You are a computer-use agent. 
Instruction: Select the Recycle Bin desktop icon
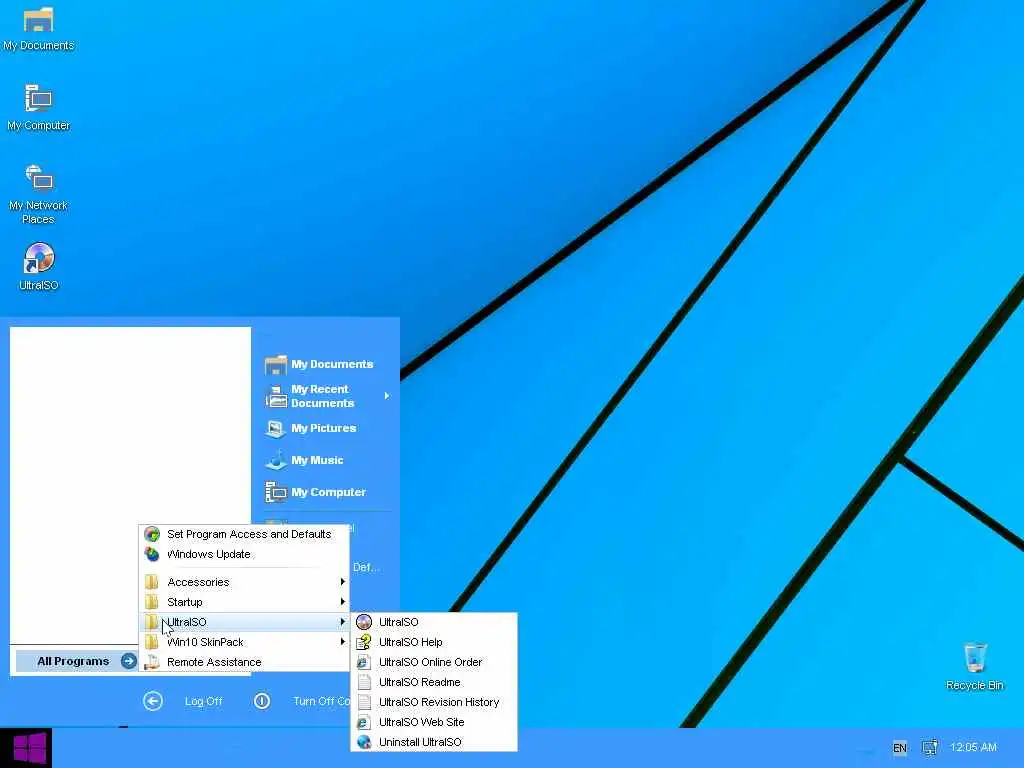[x=974, y=666]
